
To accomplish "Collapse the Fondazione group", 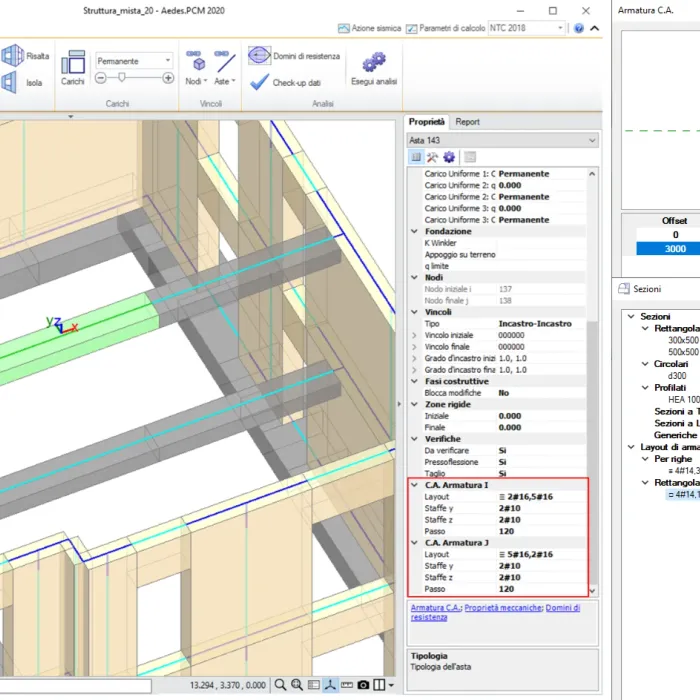I will point(414,231).
